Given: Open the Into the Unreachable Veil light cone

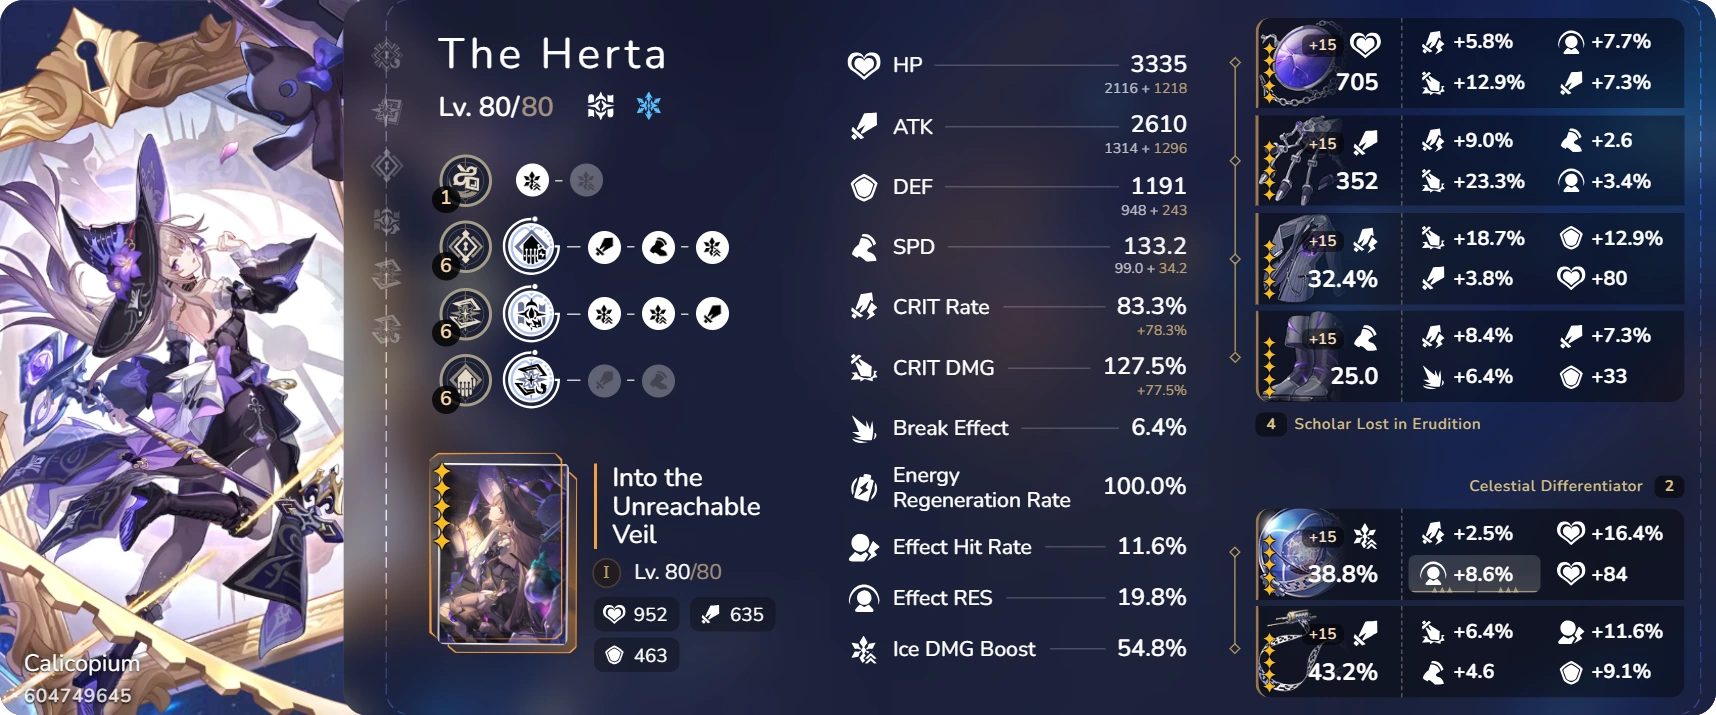Looking at the screenshot, I should click(x=687, y=506).
